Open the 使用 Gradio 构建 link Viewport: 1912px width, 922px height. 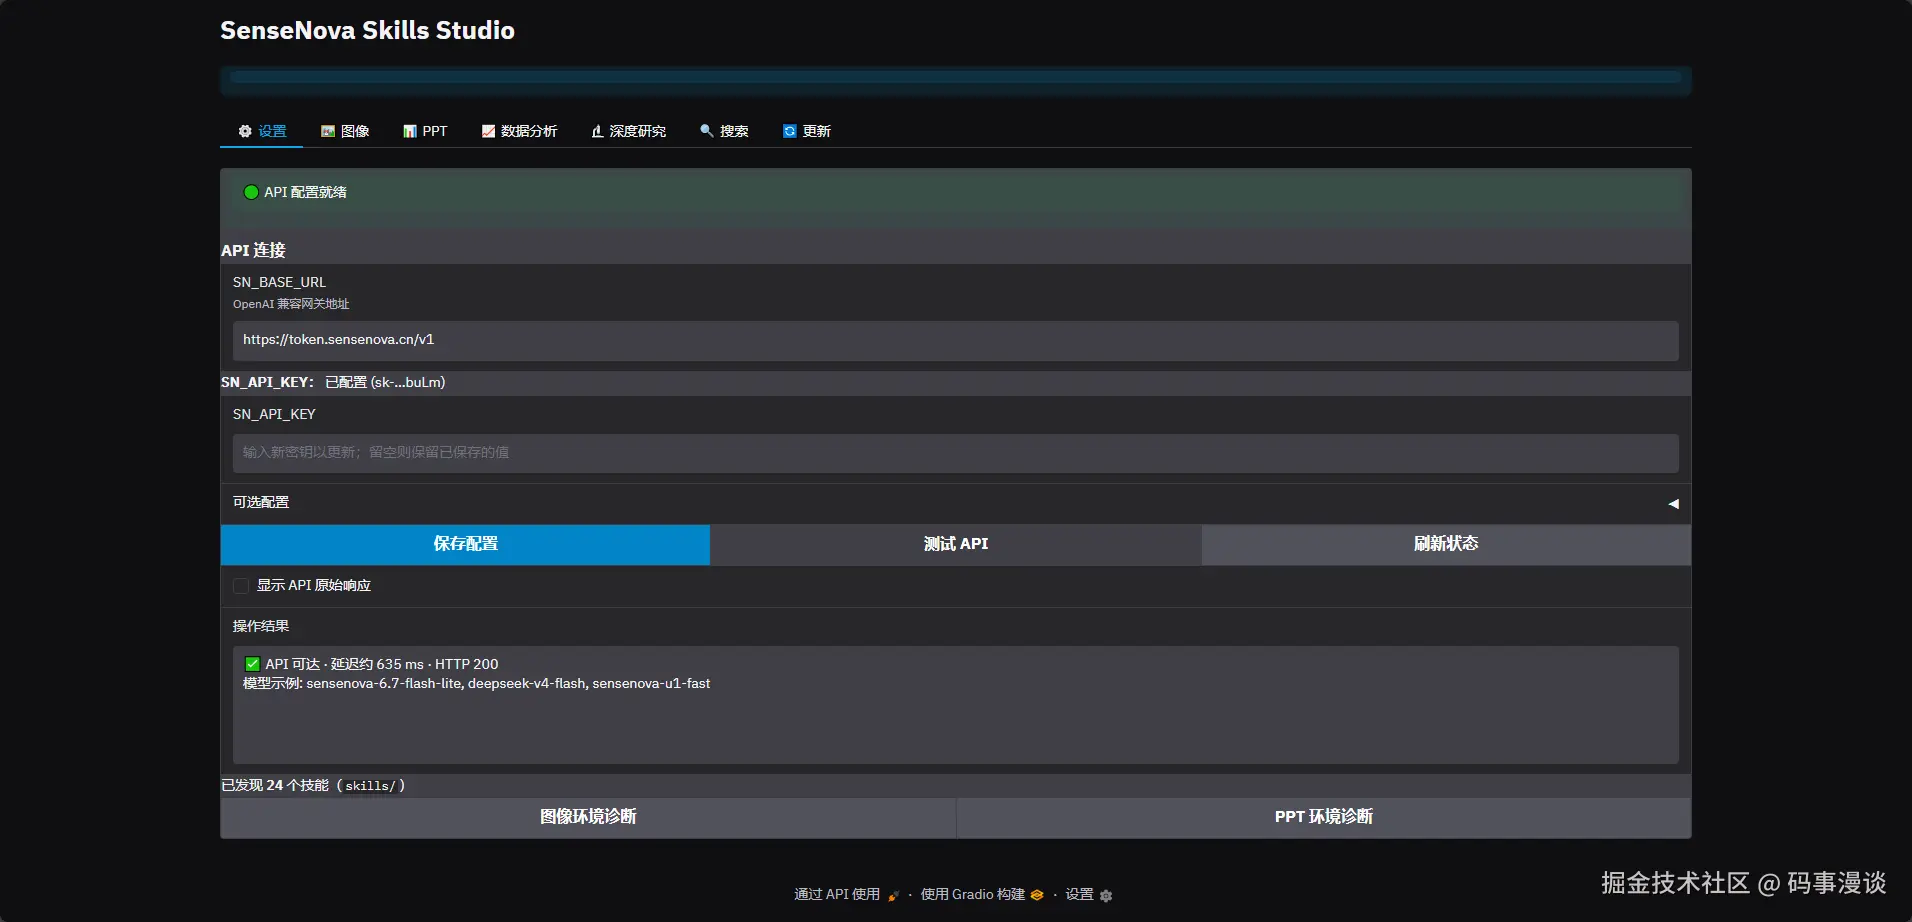coord(982,895)
